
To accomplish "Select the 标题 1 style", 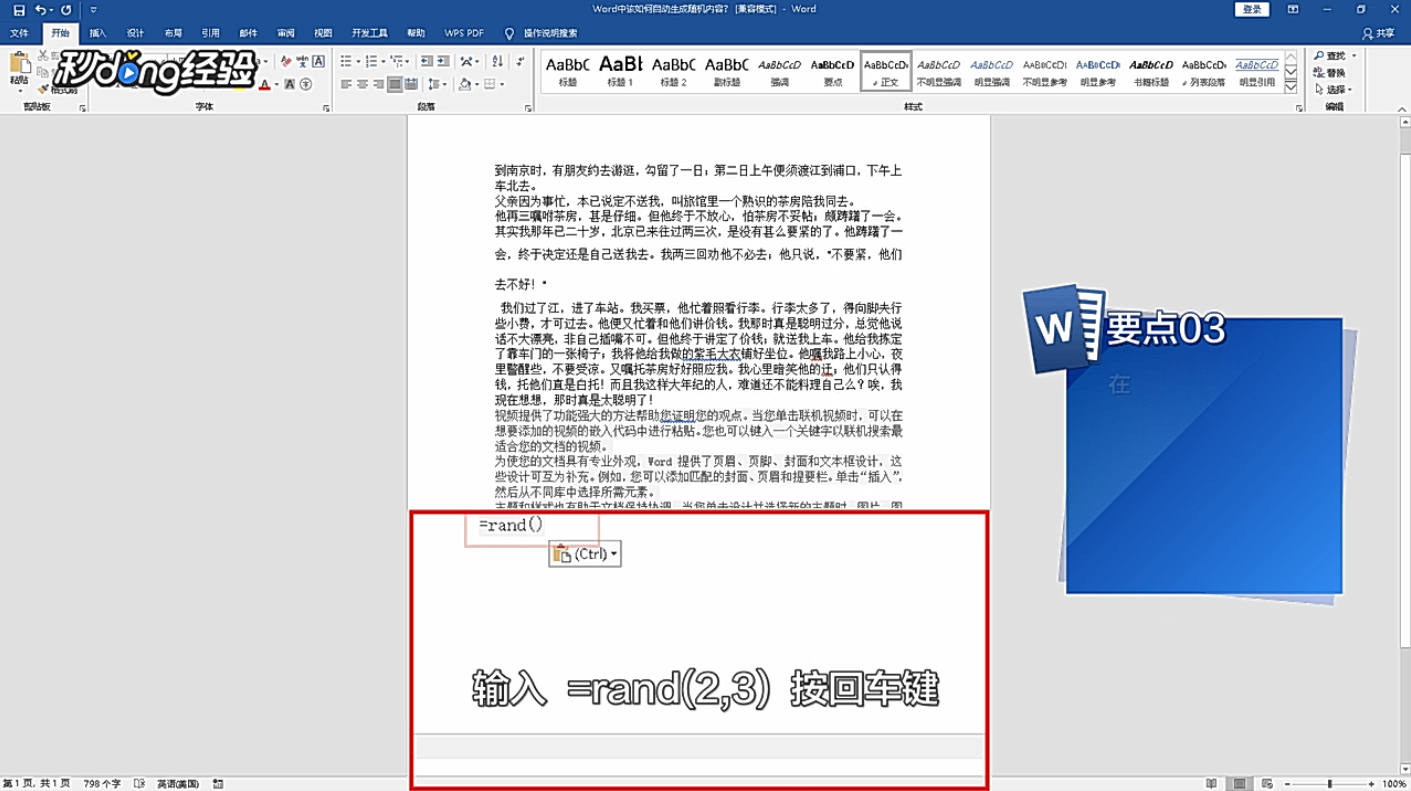I will click(x=620, y=70).
